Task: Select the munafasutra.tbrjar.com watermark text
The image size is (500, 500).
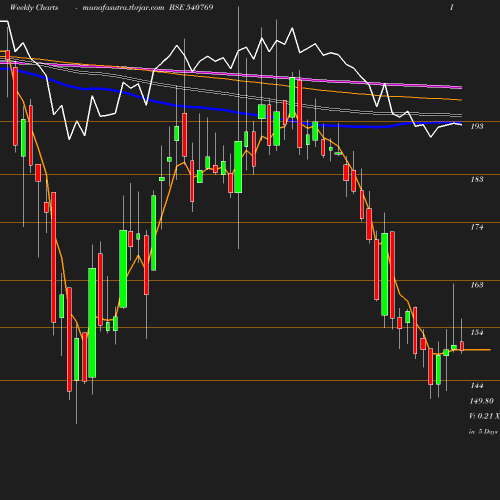Action: coord(123,8)
